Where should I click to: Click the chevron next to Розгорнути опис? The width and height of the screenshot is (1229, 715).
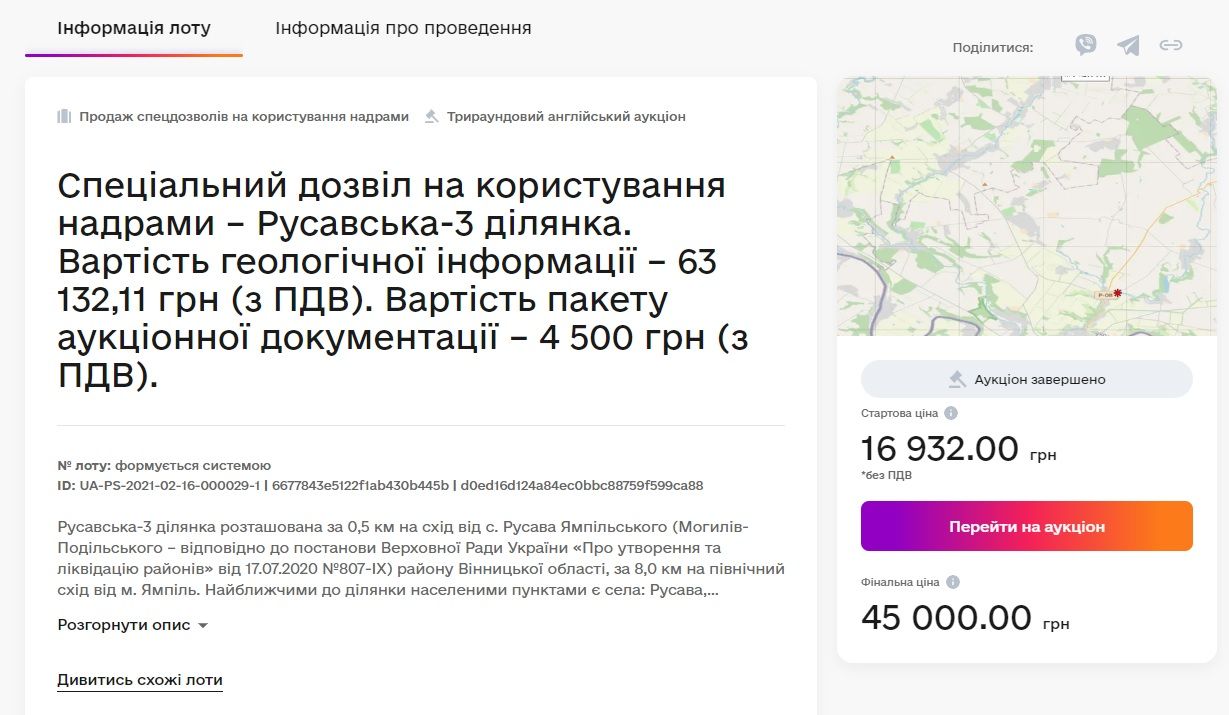[201, 624]
